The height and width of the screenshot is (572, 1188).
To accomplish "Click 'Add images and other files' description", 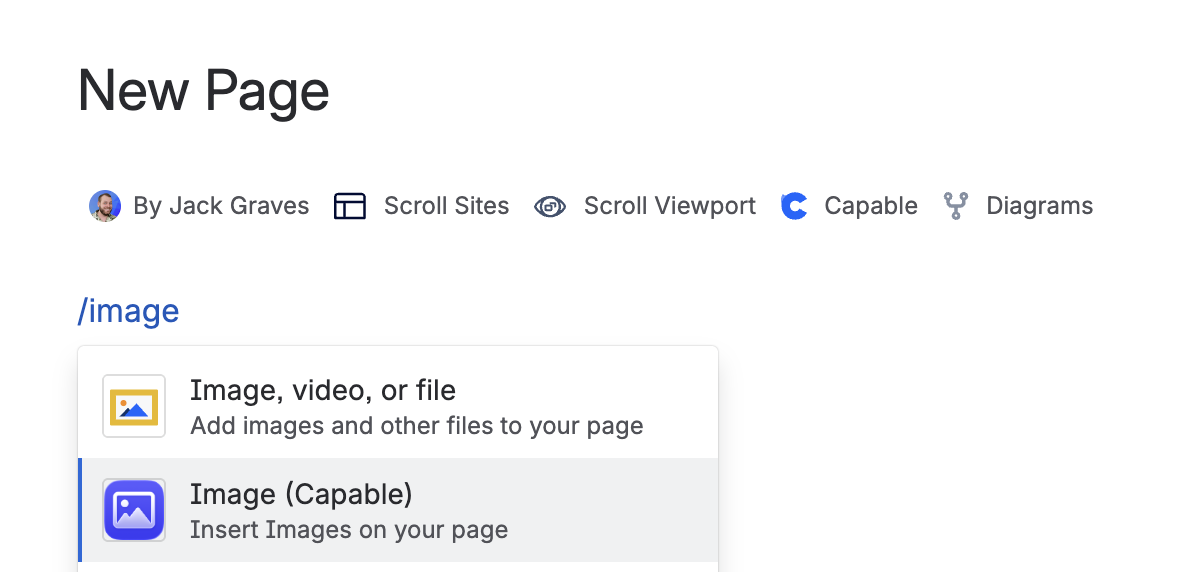I will pyautogui.click(x=416, y=426).
